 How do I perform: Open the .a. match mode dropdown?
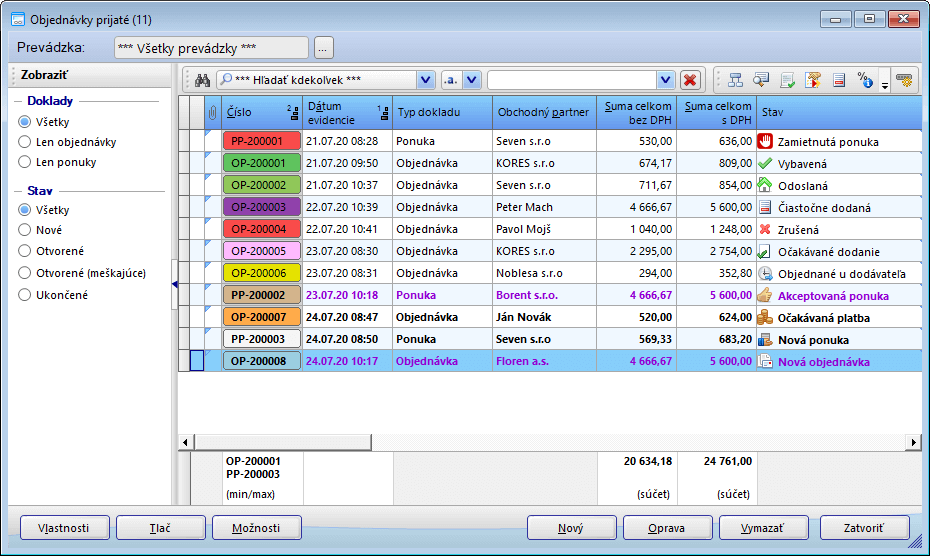tap(472, 80)
